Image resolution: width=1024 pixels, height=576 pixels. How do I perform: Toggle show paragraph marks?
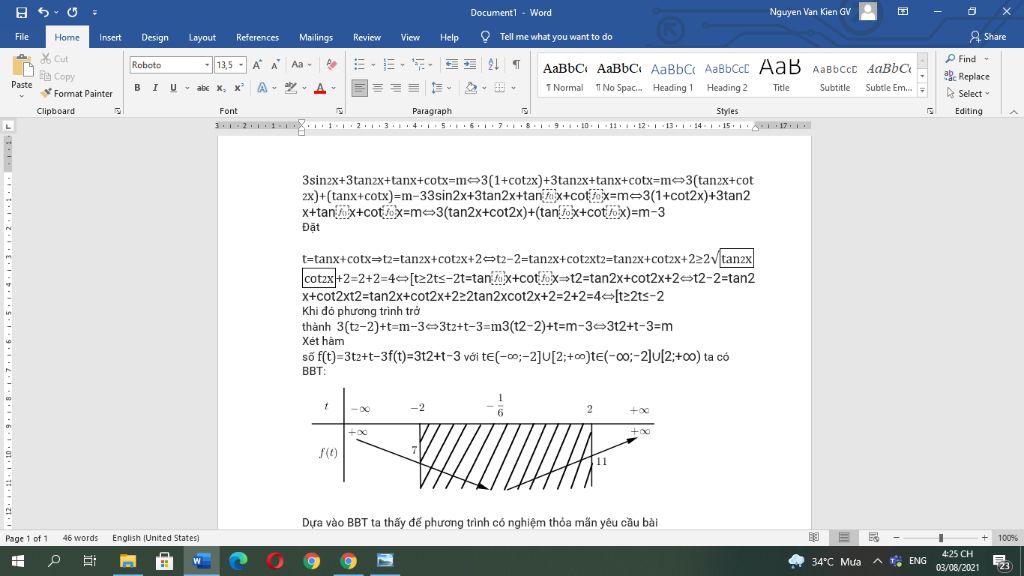pos(516,65)
